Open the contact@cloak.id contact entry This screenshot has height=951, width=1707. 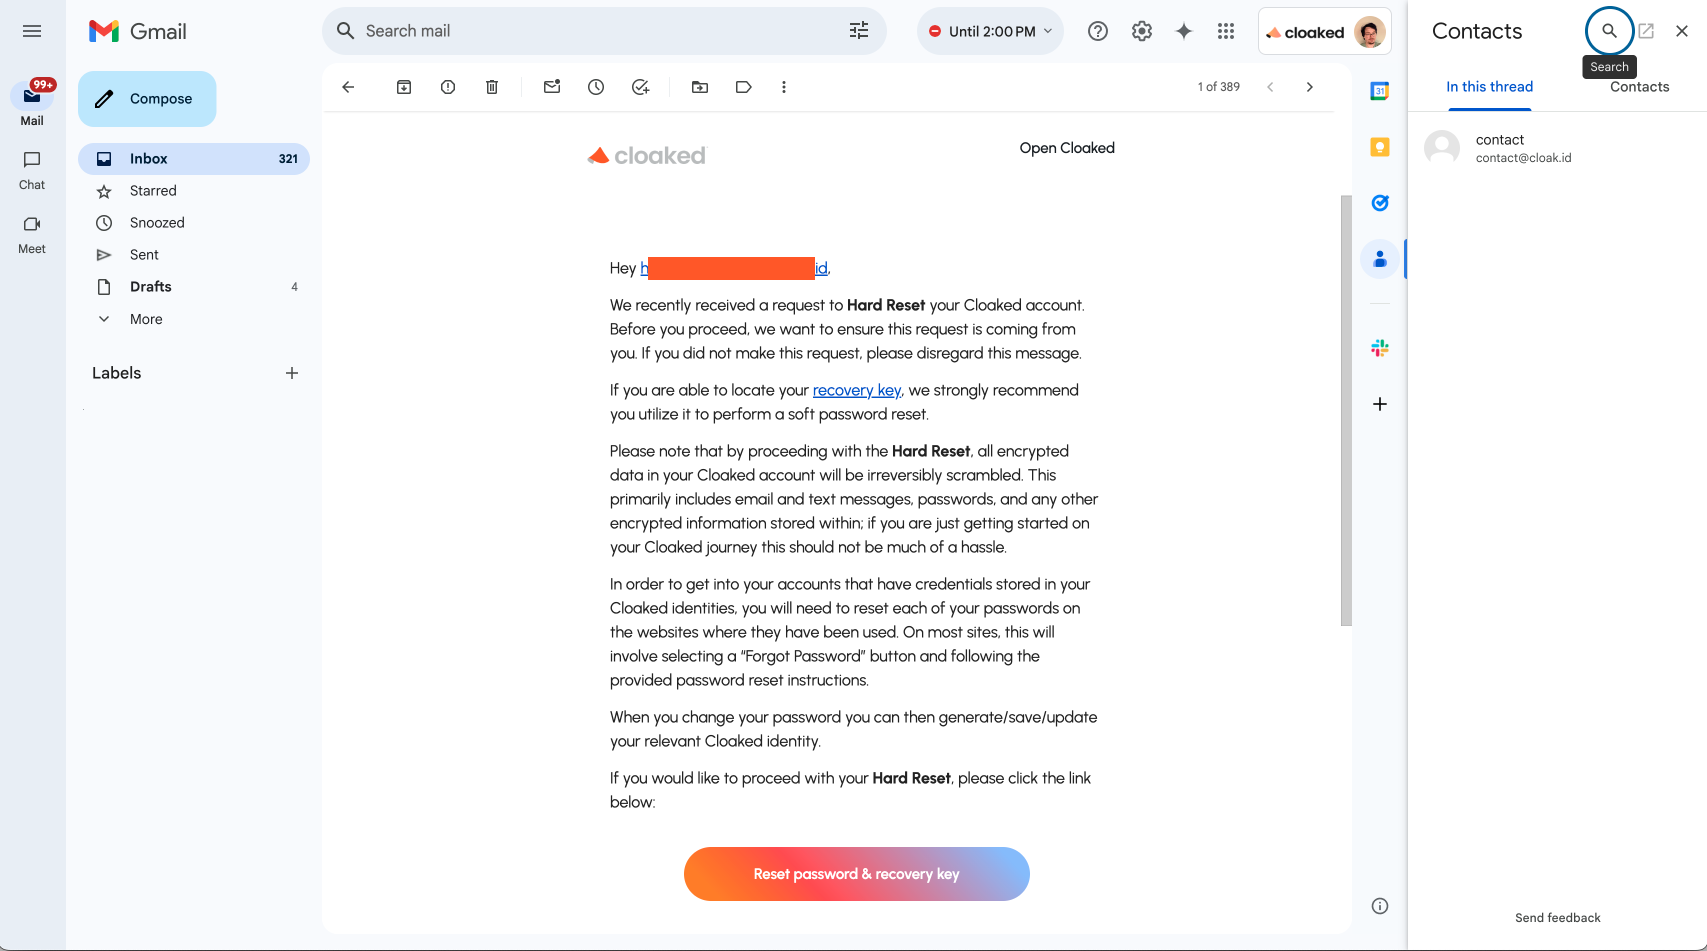pyautogui.click(x=1557, y=148)
